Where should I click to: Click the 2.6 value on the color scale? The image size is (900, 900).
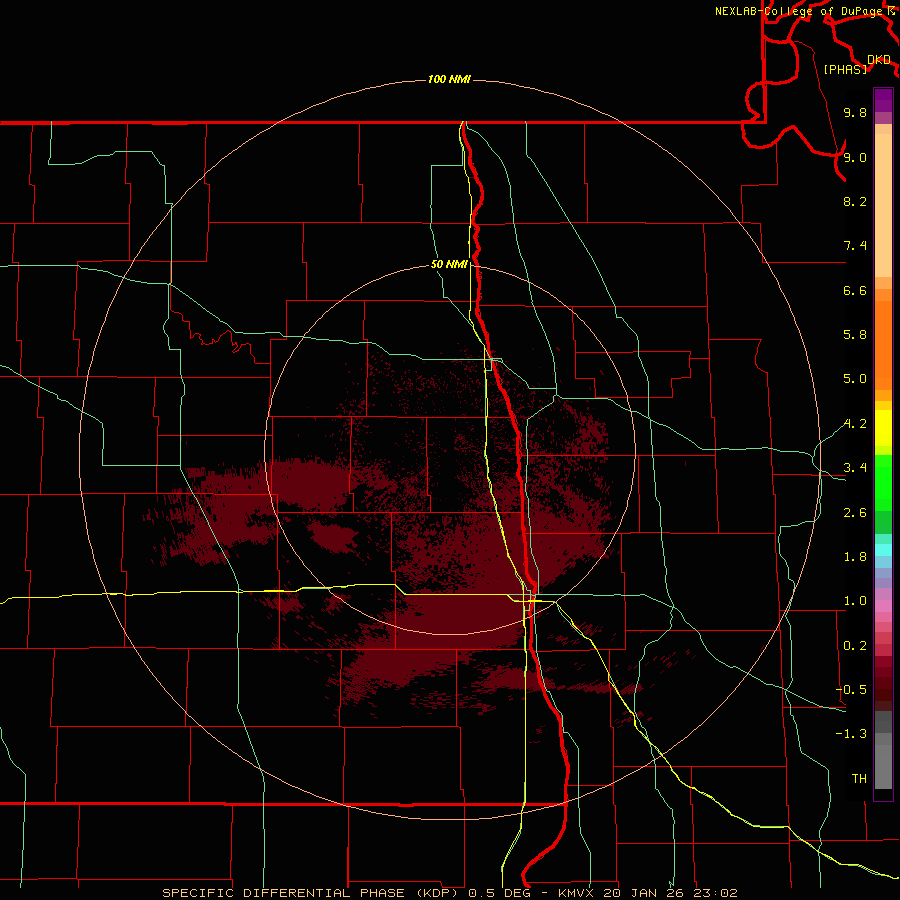pos(855,513)
